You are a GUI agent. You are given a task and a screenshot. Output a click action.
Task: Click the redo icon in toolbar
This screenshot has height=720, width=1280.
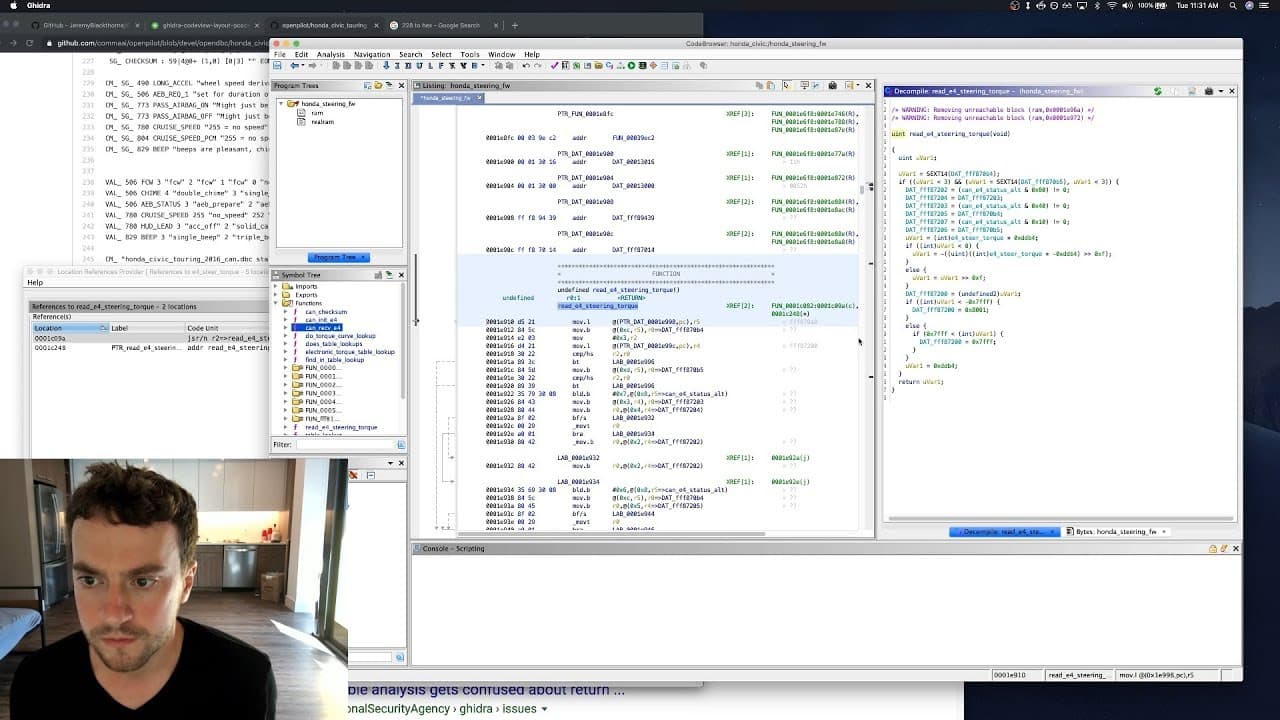(538, 65)
